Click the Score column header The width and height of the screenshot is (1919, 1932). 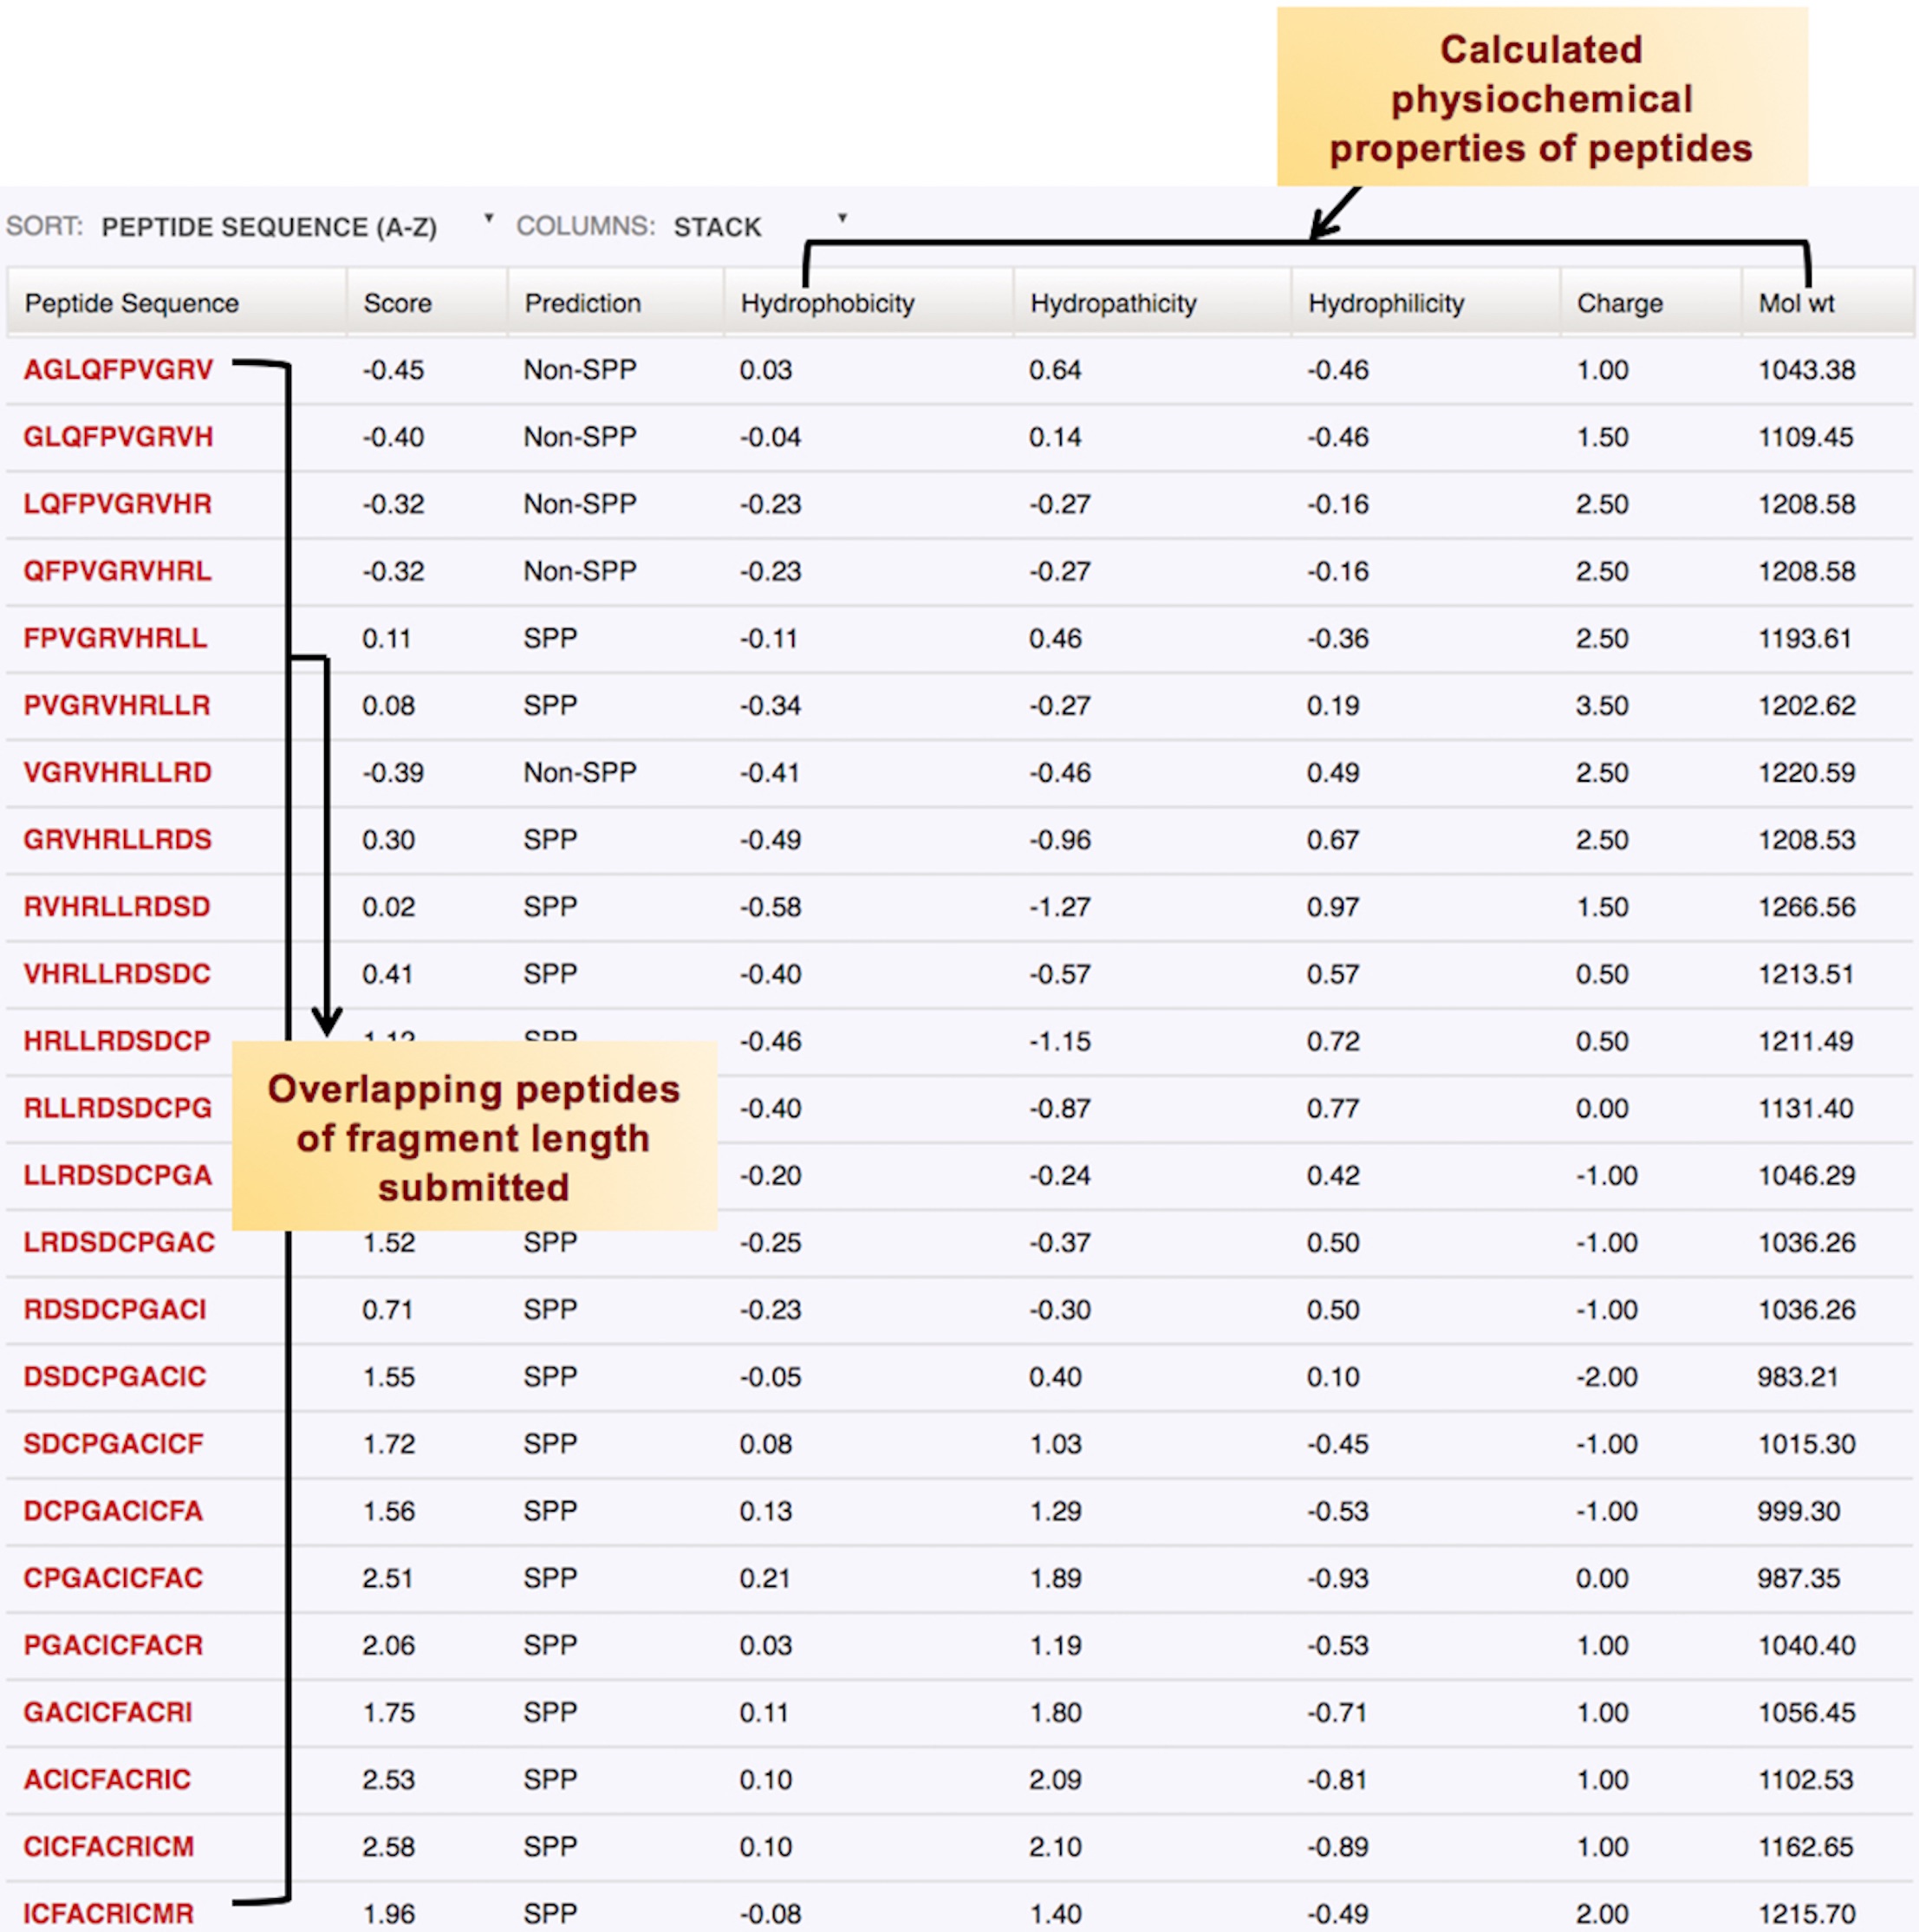tap(397, 303)
